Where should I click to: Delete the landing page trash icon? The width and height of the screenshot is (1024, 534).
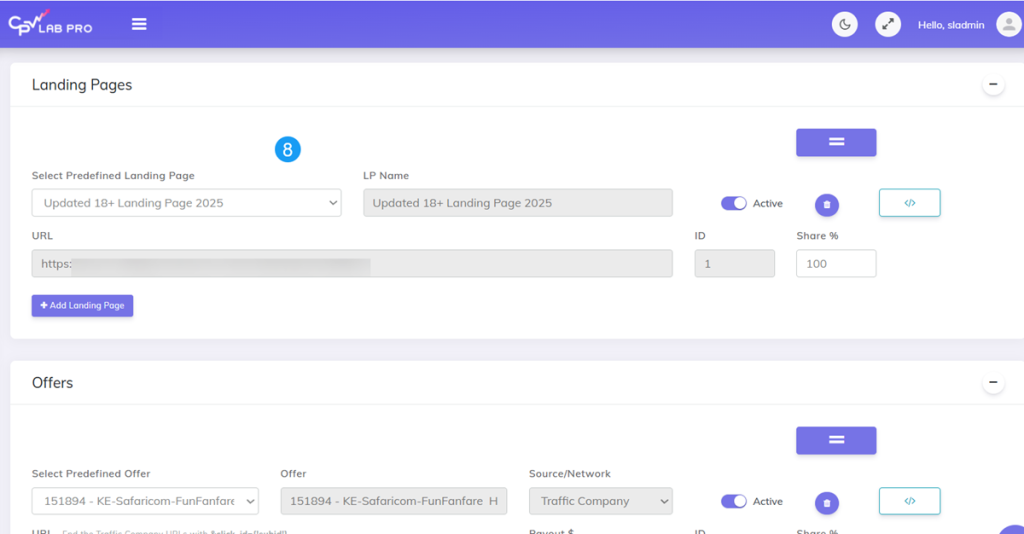coord(827,205)
